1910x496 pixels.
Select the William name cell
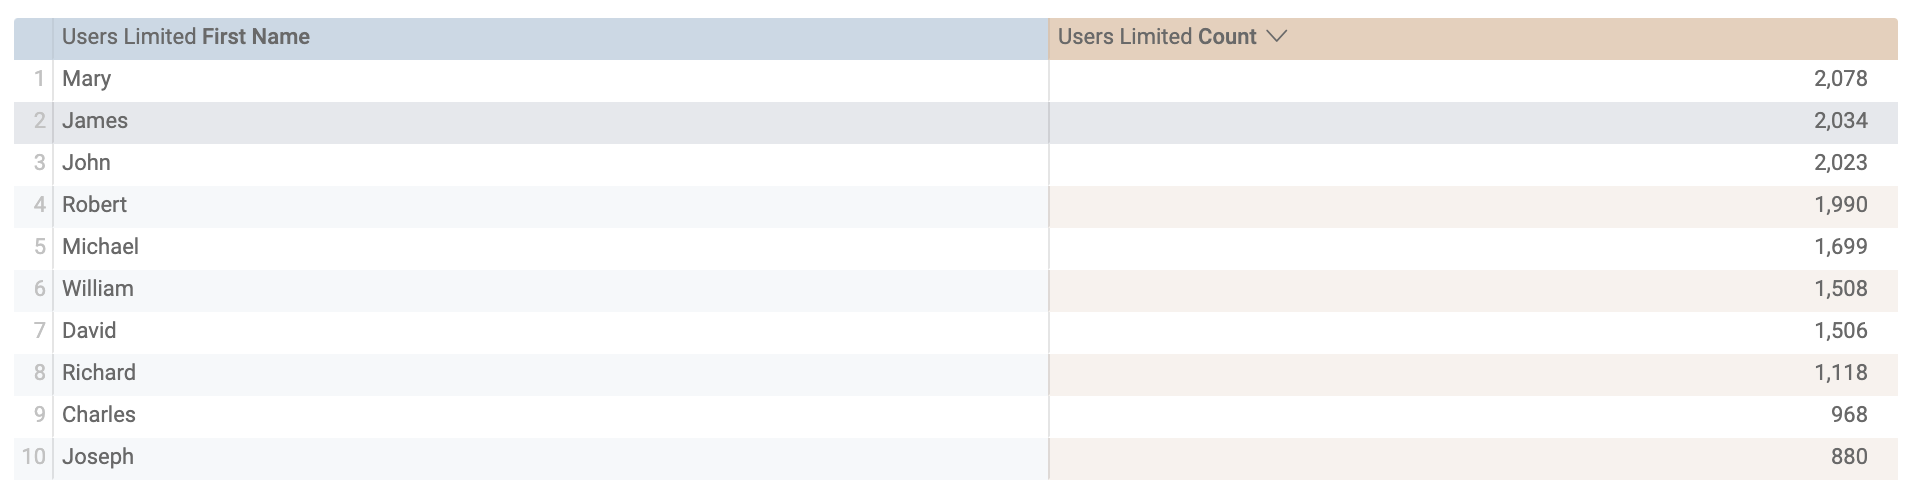[x=98, y=289]
